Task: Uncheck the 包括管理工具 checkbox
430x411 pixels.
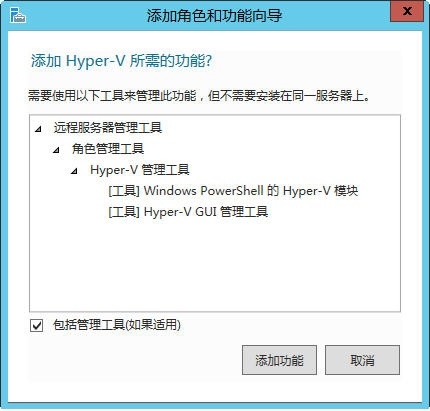Action: click(36, 325)
